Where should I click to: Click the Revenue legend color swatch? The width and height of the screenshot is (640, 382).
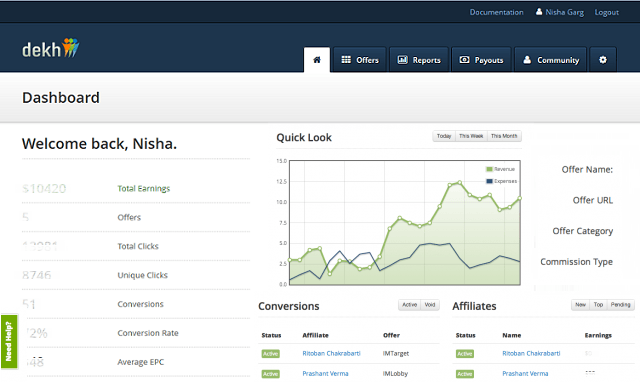[x=489, y=169]
